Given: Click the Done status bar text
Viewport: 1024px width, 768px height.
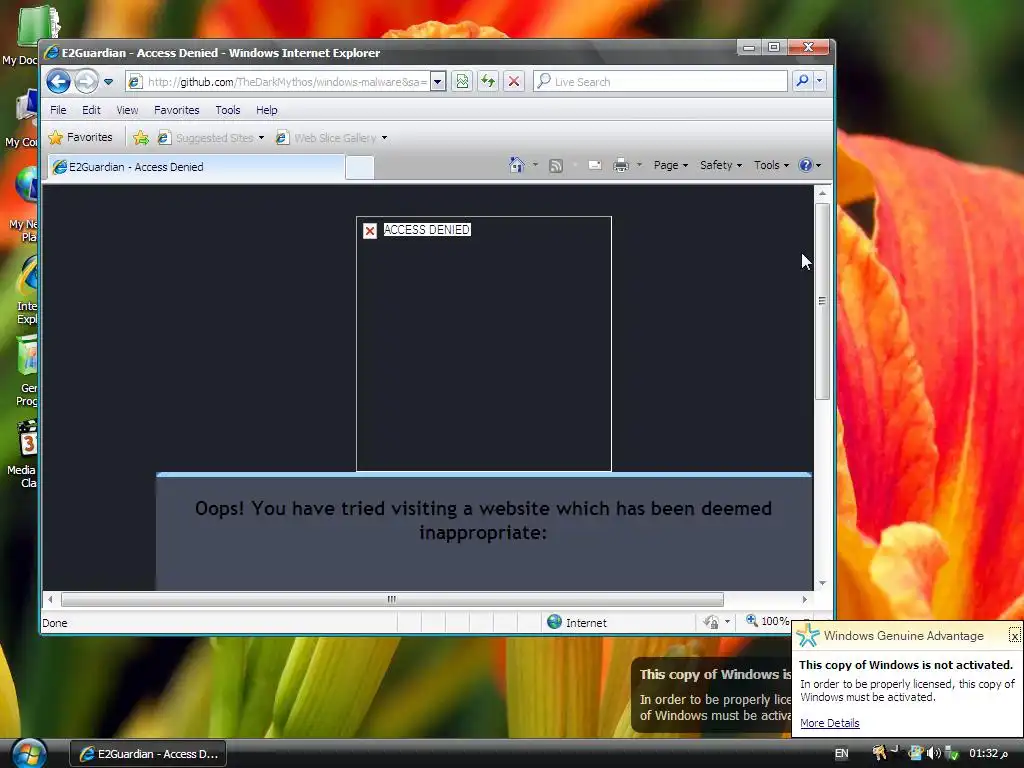Looking at the screenshot, I should [55, 623].
